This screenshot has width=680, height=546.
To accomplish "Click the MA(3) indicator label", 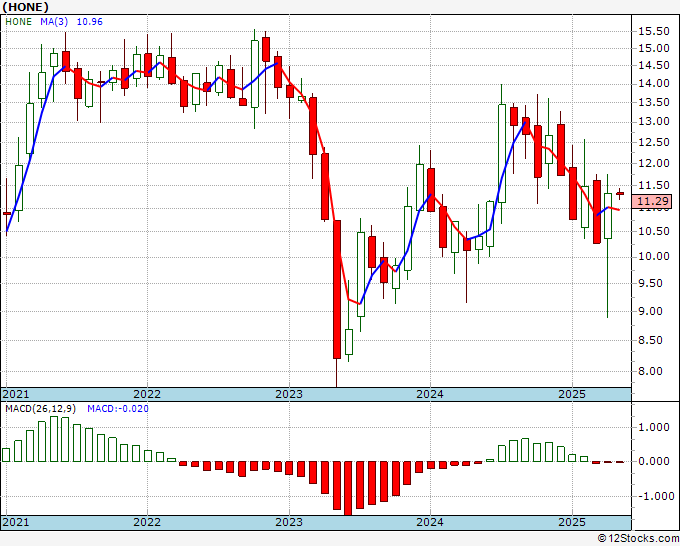I will click(53, 22).
